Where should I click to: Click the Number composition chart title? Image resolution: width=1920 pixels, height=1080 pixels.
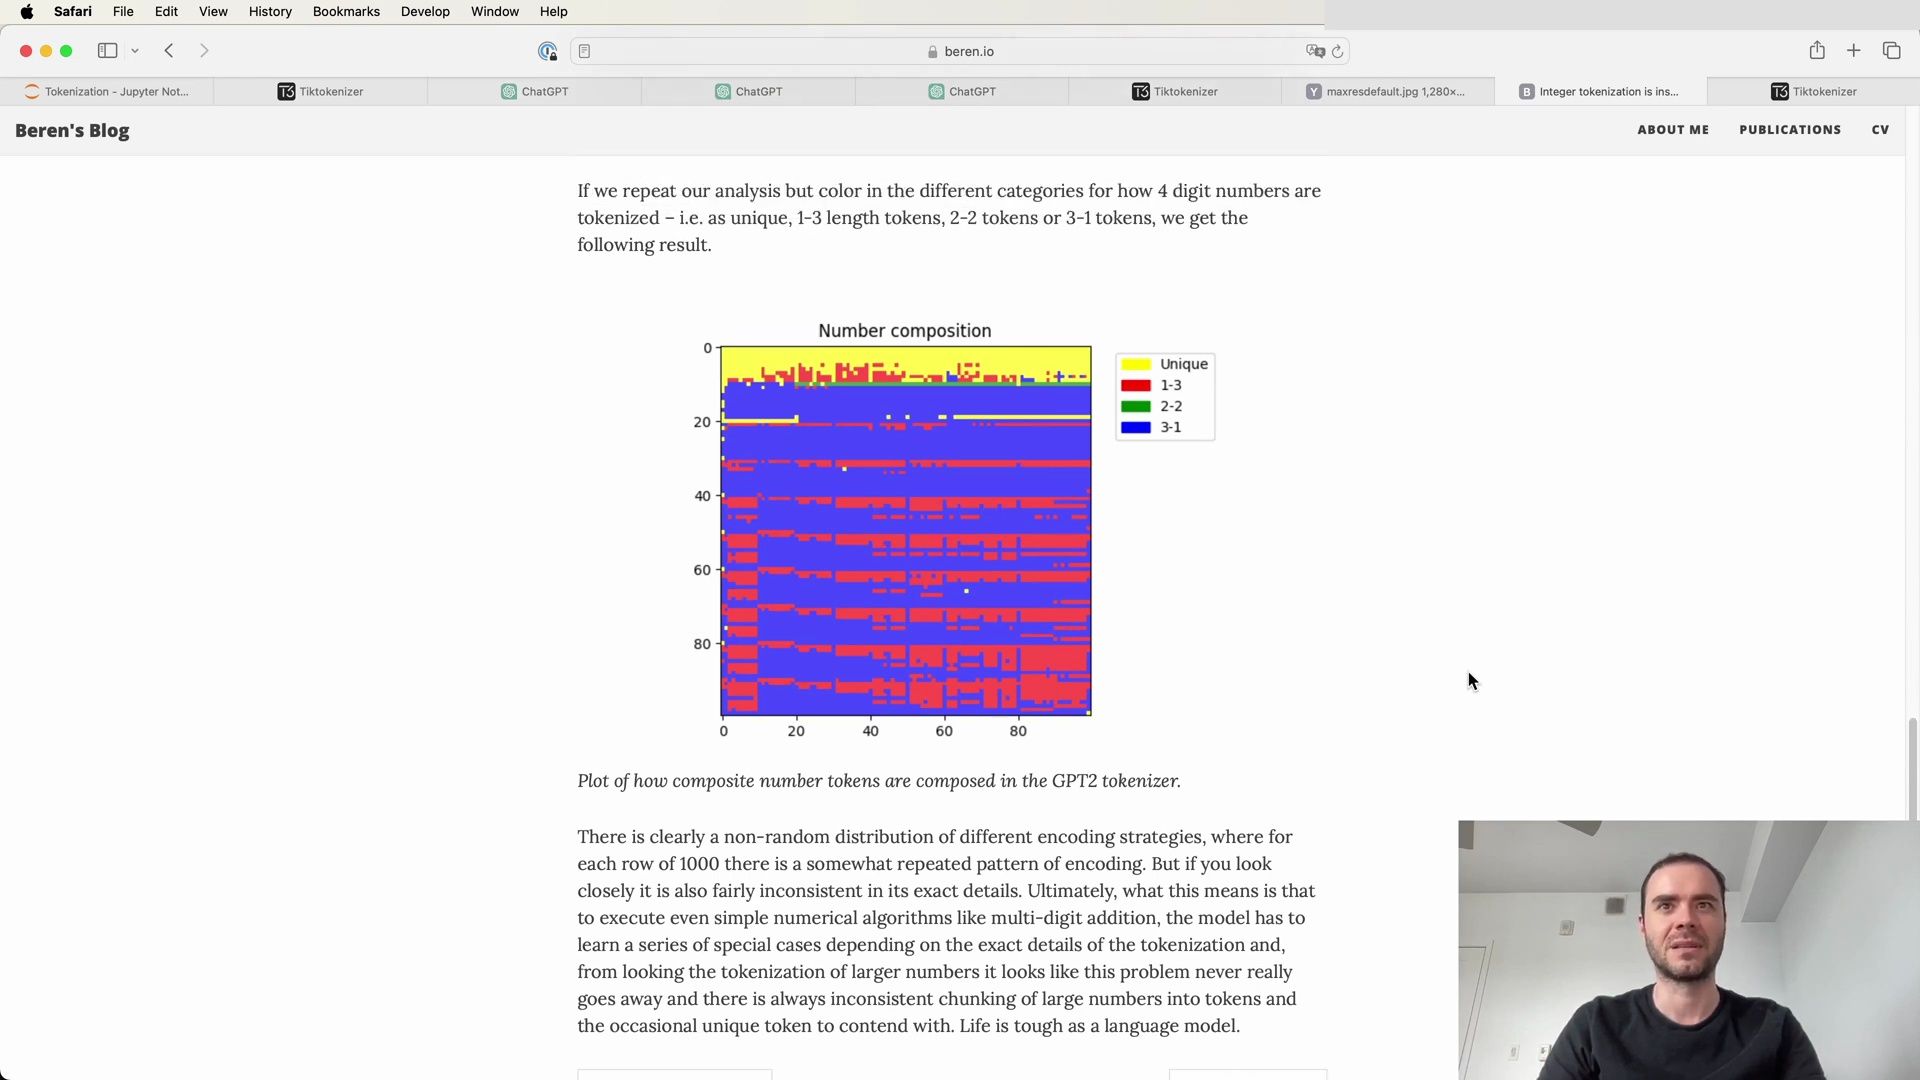point(905,331)
